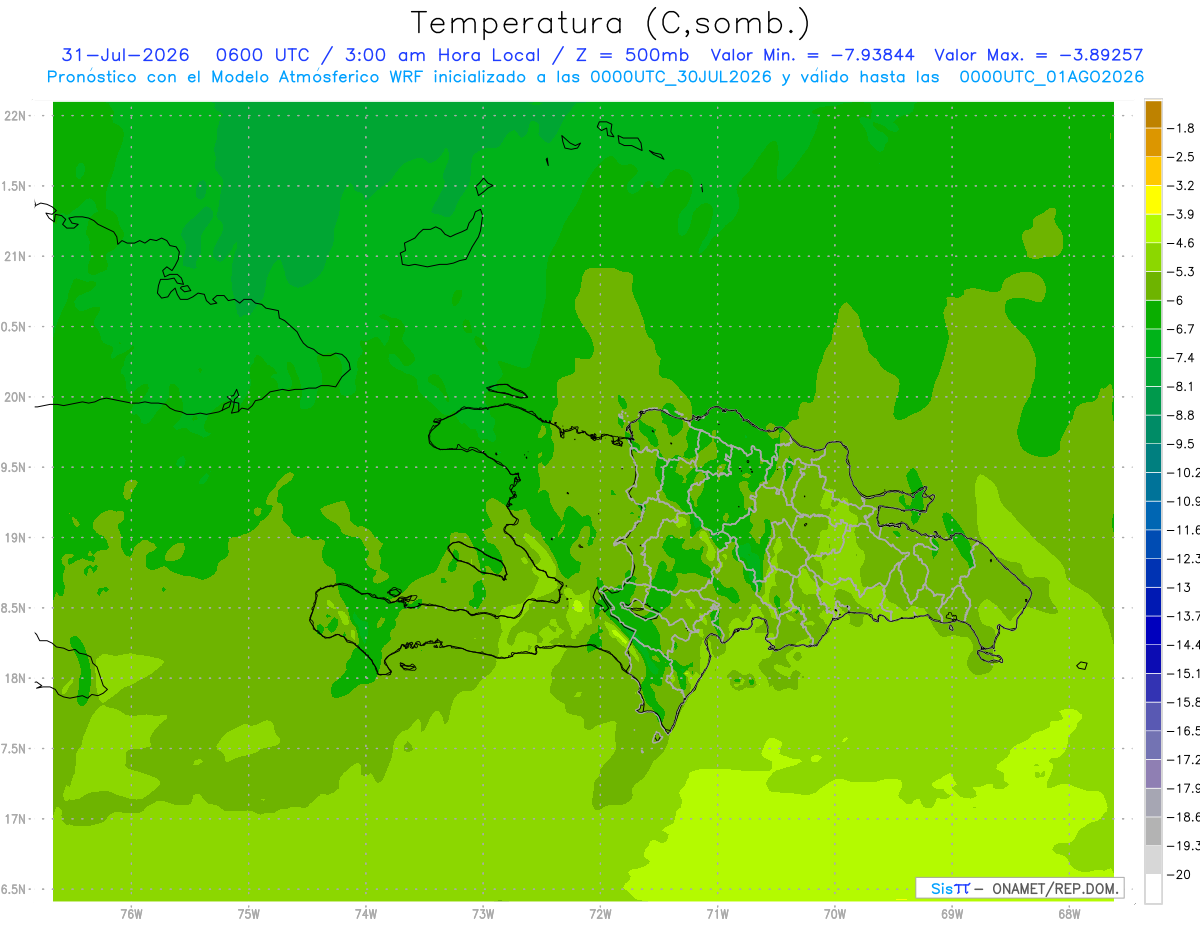
Task: Click the '20N' latitude axis label
Action: (x=15, y=397)
